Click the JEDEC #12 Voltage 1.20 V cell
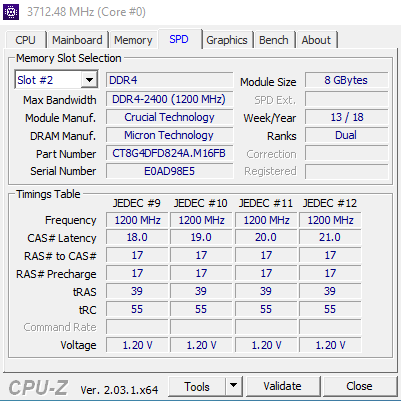 (x=330, y=345)
